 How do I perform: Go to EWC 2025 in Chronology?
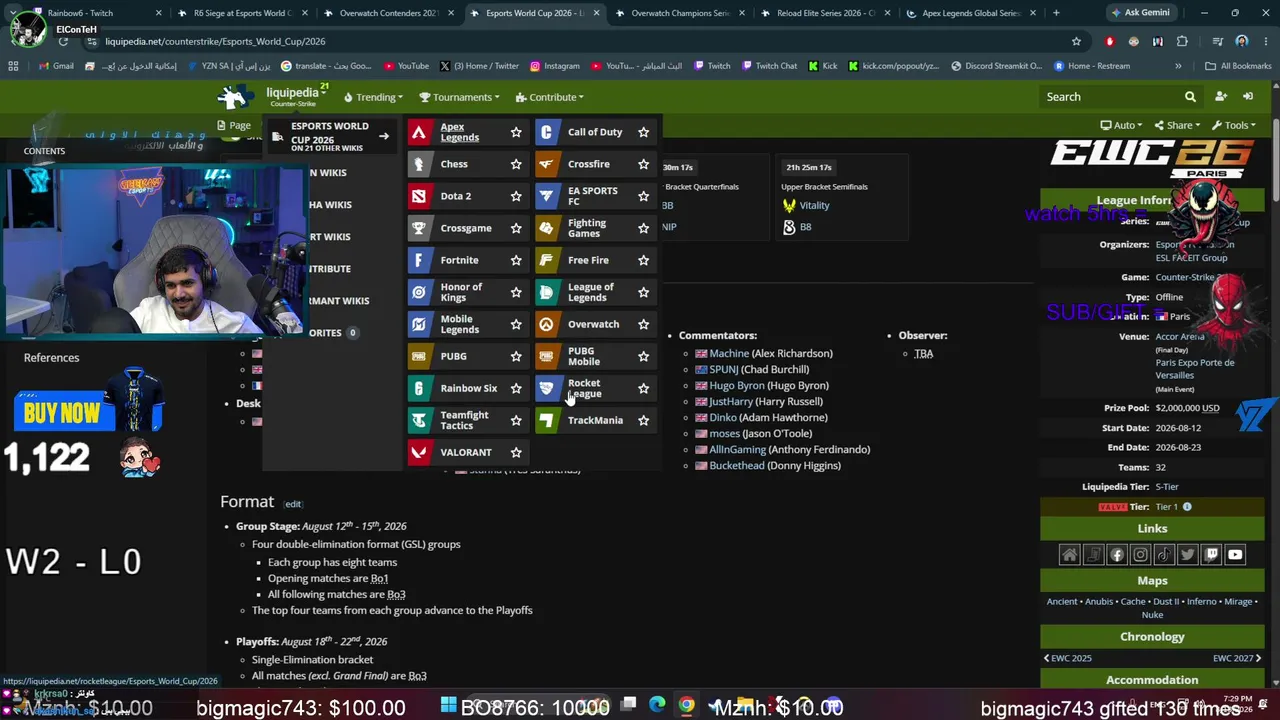point(1068,658)
